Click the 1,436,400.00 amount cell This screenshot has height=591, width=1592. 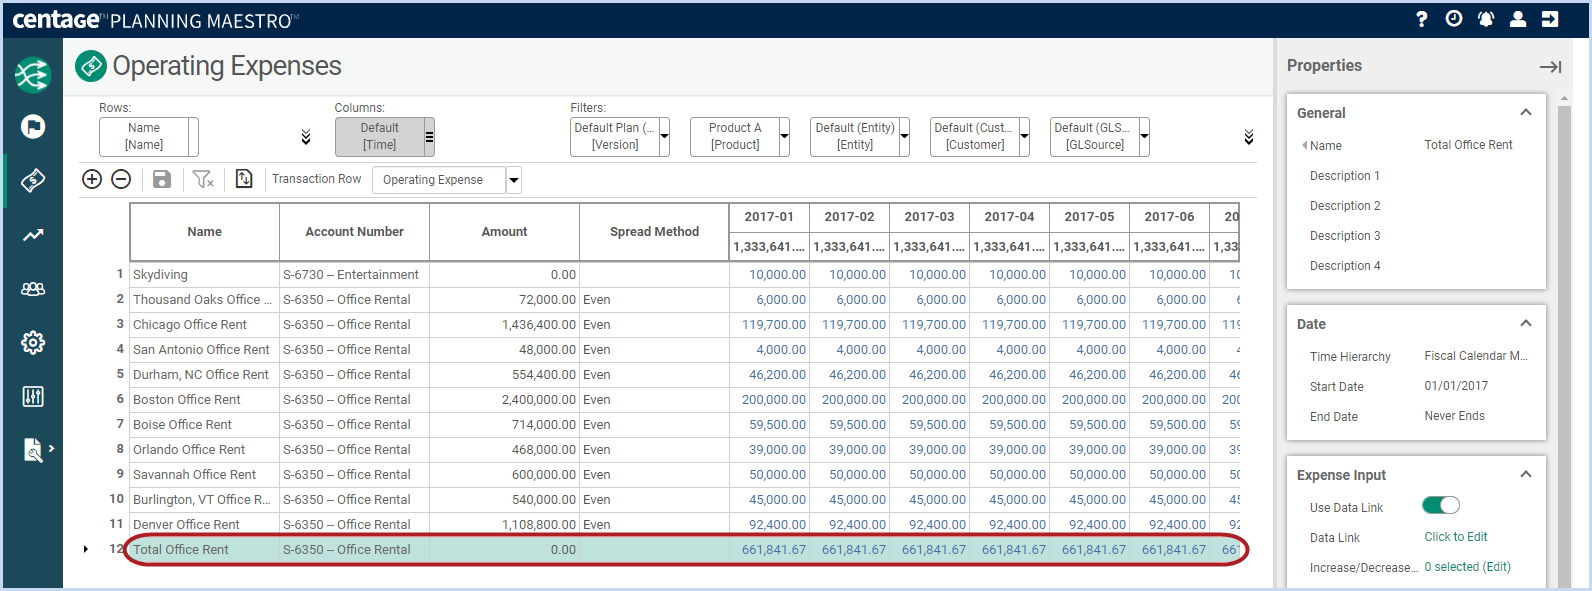coord(505,325)
